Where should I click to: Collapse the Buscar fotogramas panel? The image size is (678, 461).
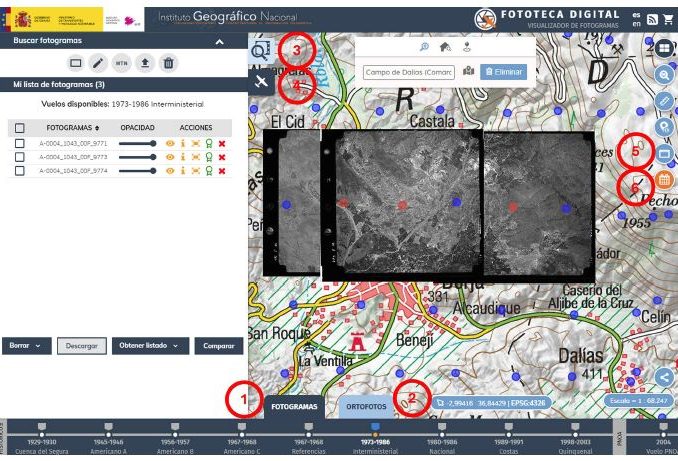point(219,42)
